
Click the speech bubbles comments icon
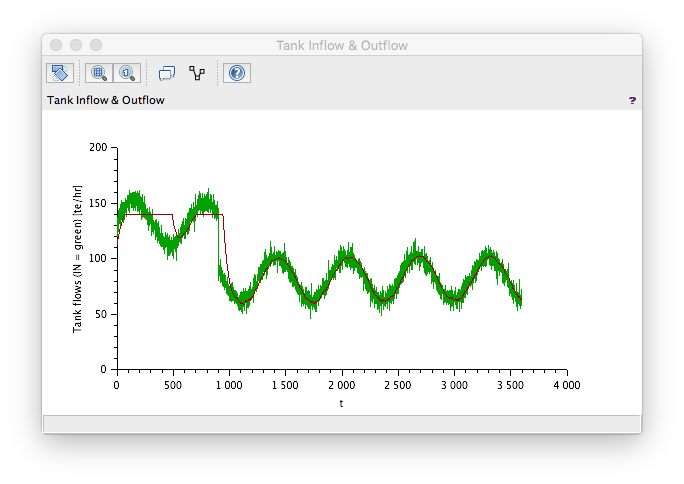click(167, 73)
